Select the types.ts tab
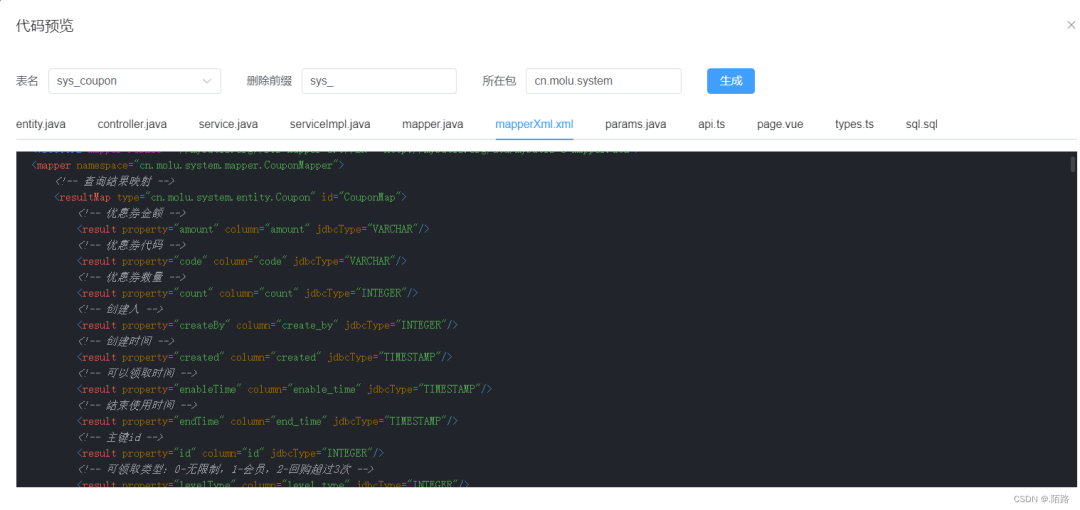 pos(854,124)
